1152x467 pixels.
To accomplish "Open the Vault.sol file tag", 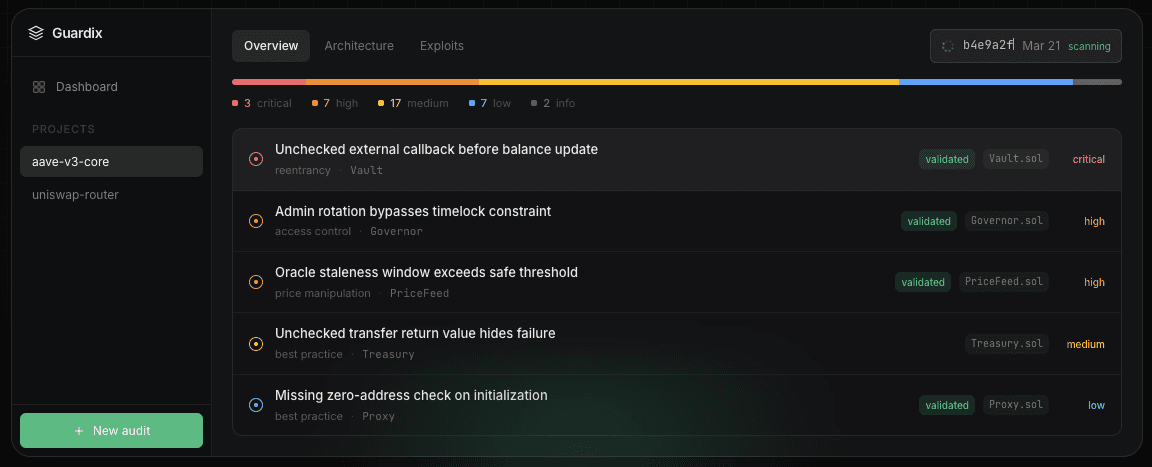I will coord(1016,159).
